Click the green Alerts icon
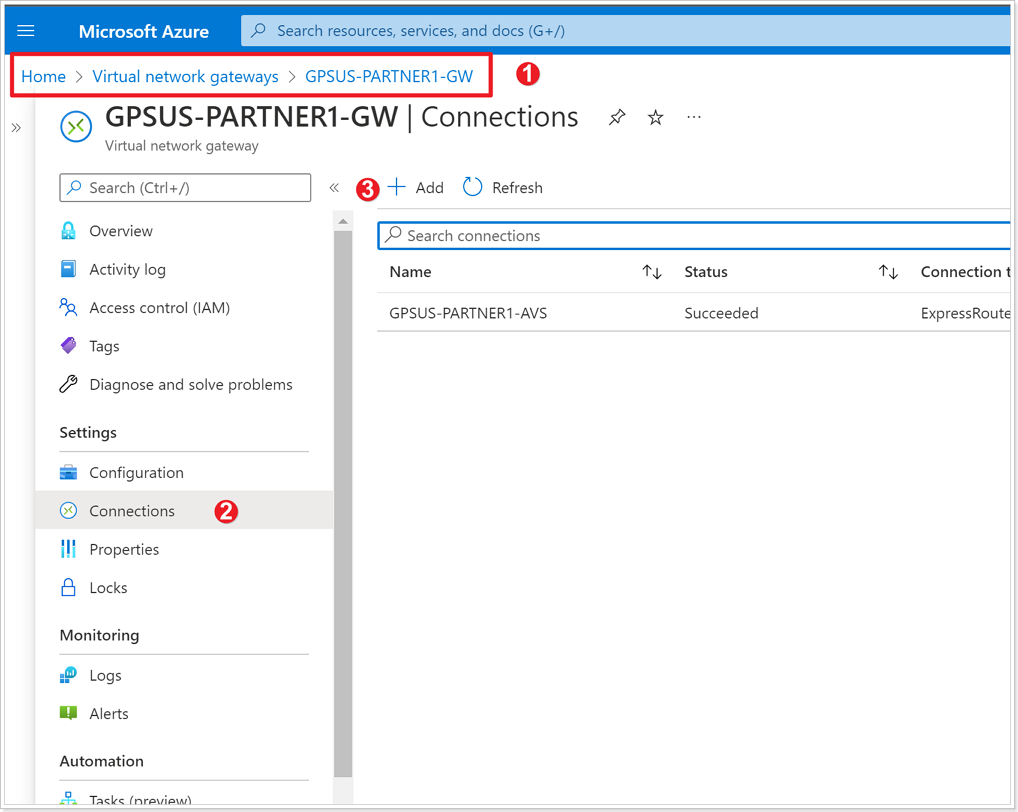 tap(68, 713)
